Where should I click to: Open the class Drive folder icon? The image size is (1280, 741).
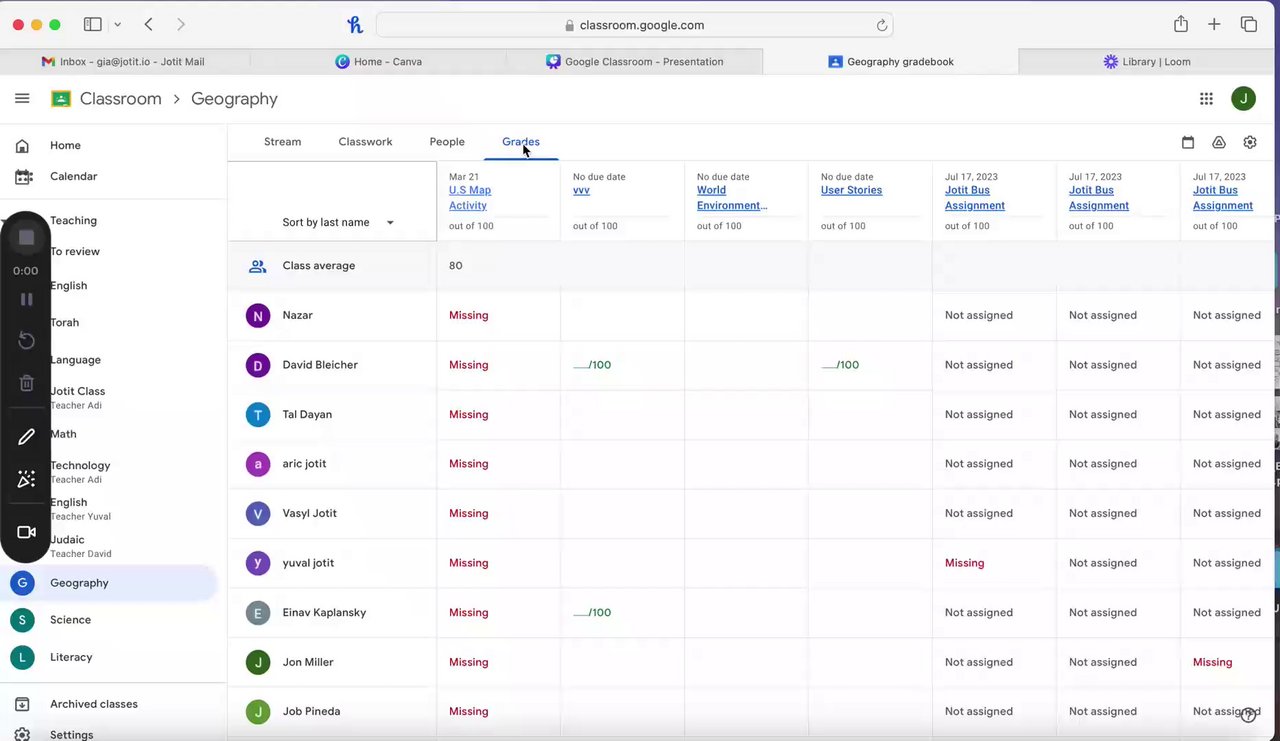[x=1219, y=143]
